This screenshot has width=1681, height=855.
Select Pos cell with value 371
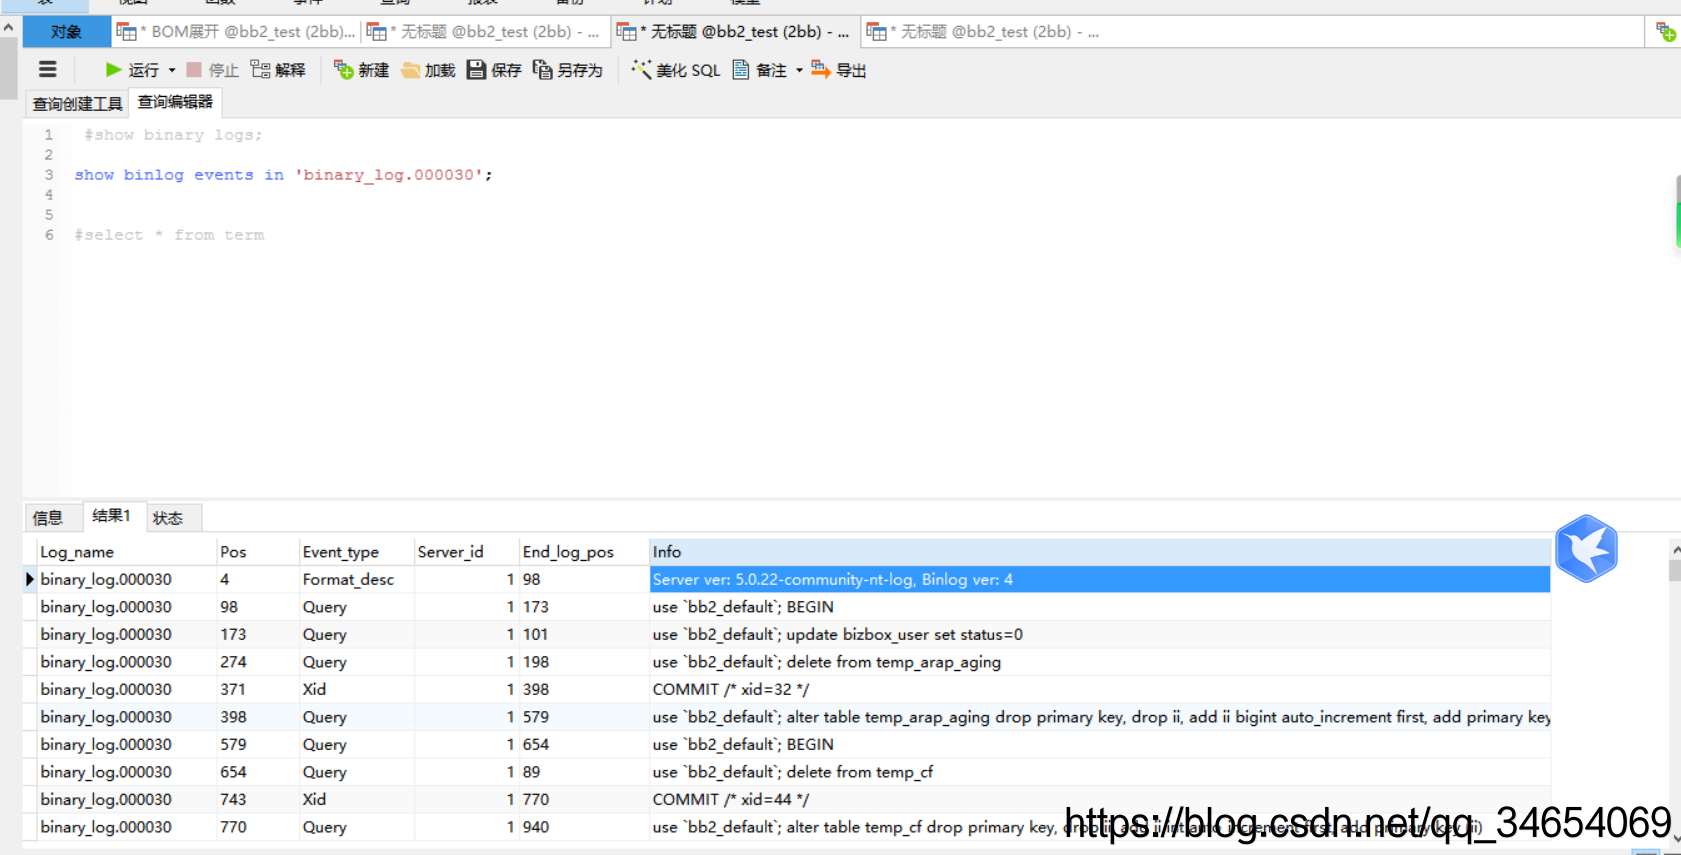coord(258,689)
